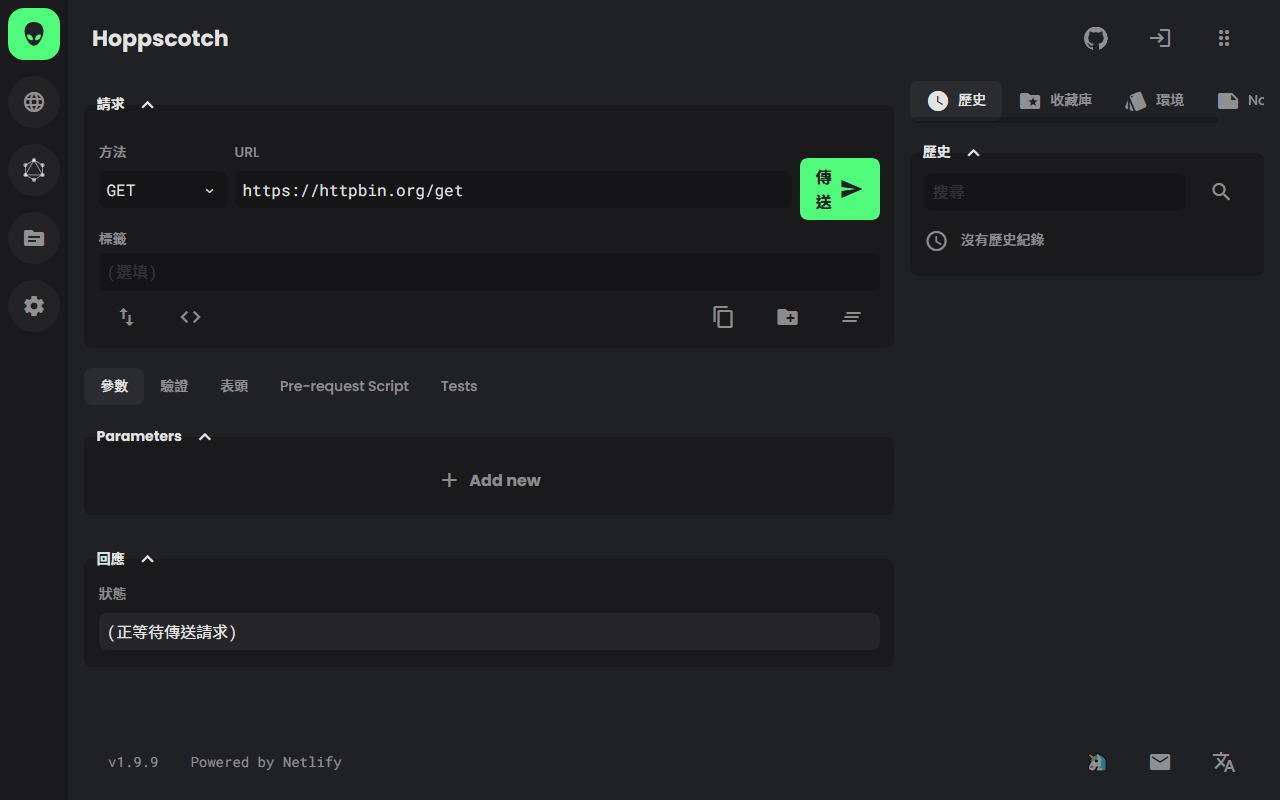Click the 傳送 send button text
The width and height of the screenshot is (1280, 800).
click(x=823, y=189)
